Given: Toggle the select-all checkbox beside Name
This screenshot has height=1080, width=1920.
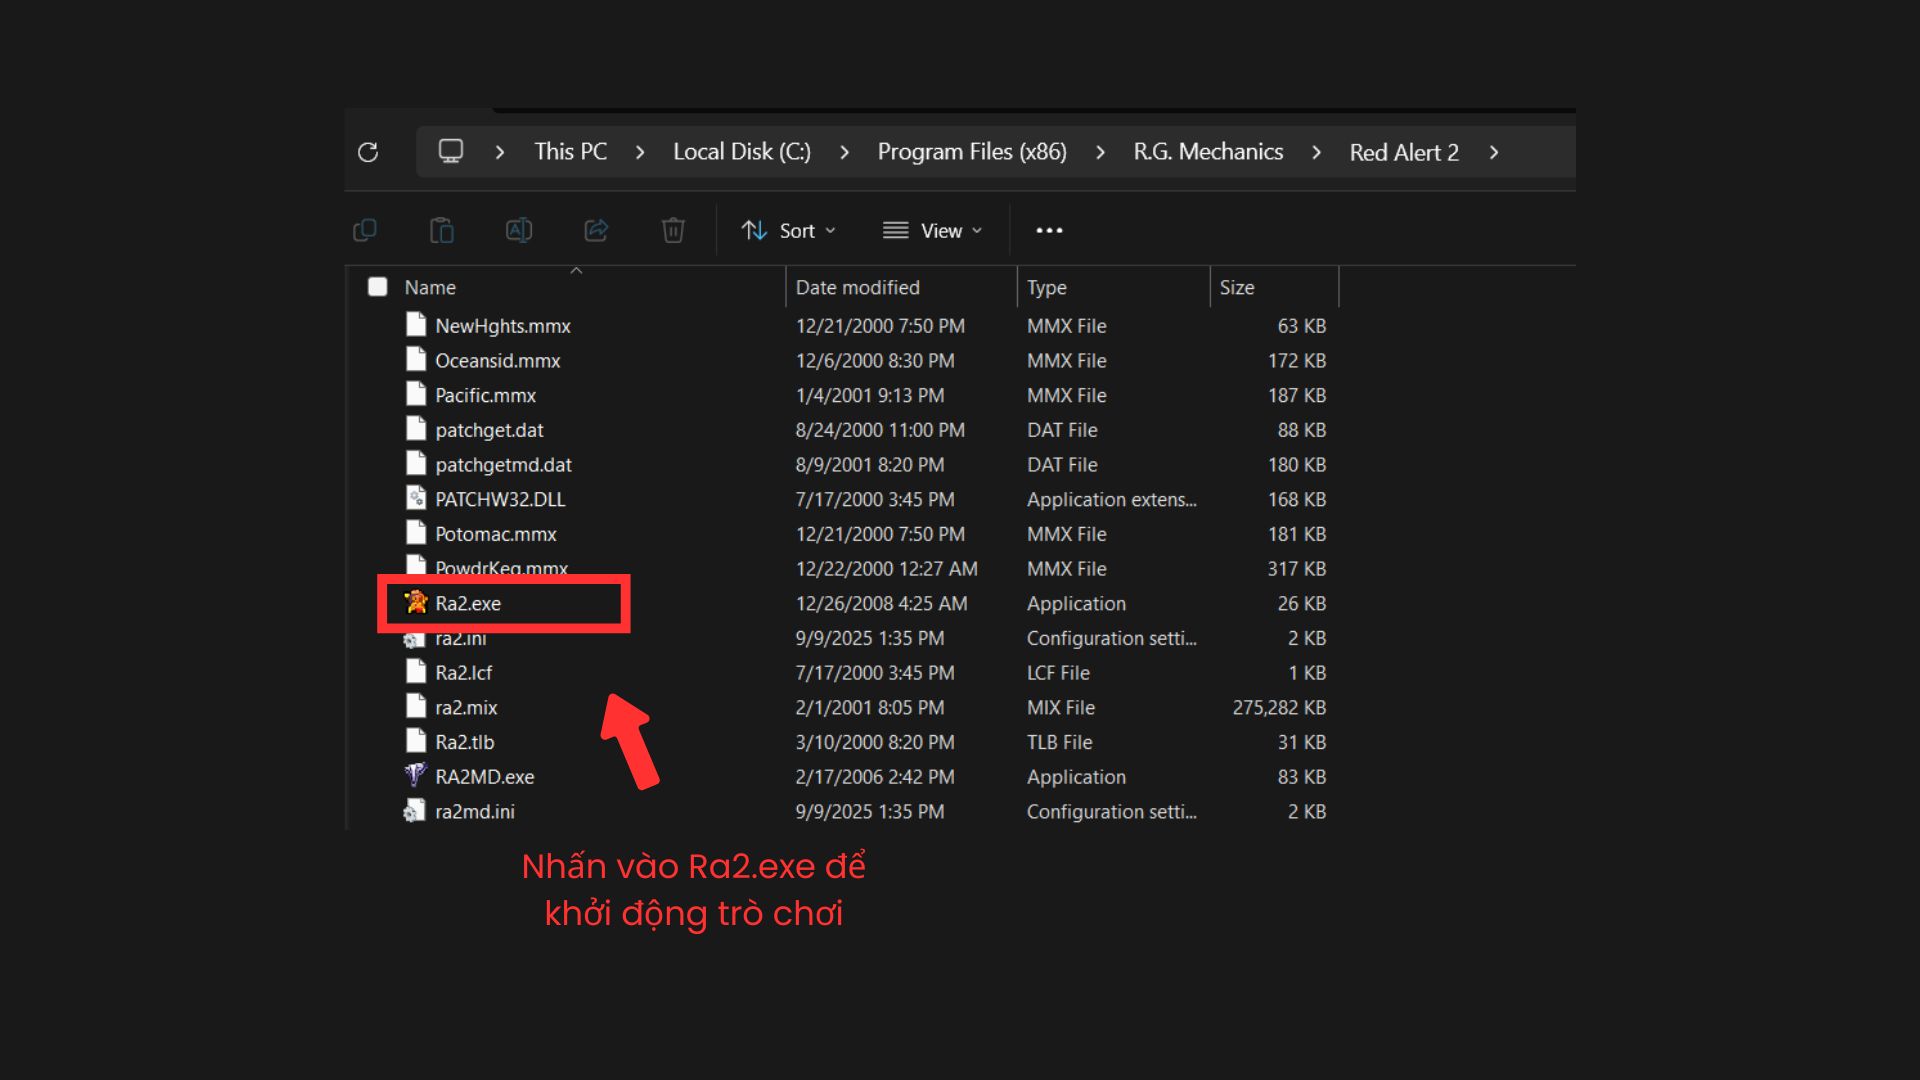Looking at the screenshot, I should 377,287.
